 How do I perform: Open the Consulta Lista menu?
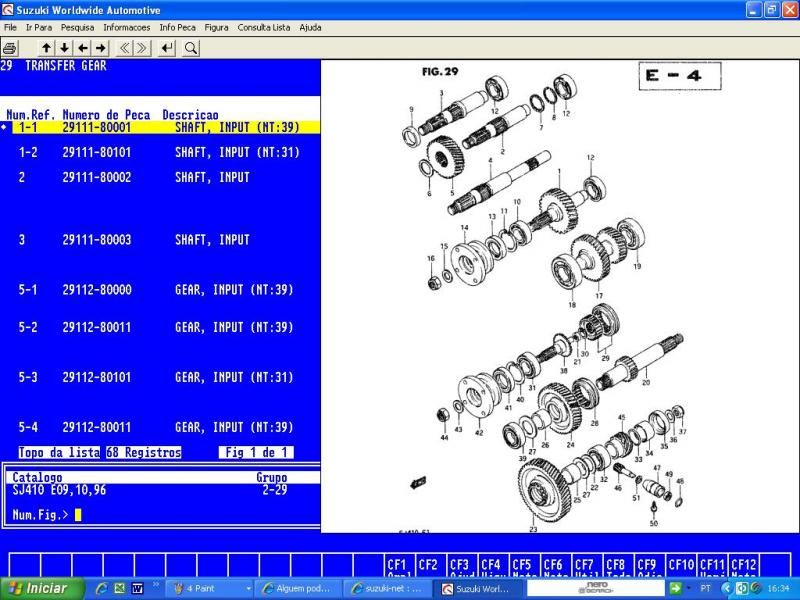click(264, 28)
